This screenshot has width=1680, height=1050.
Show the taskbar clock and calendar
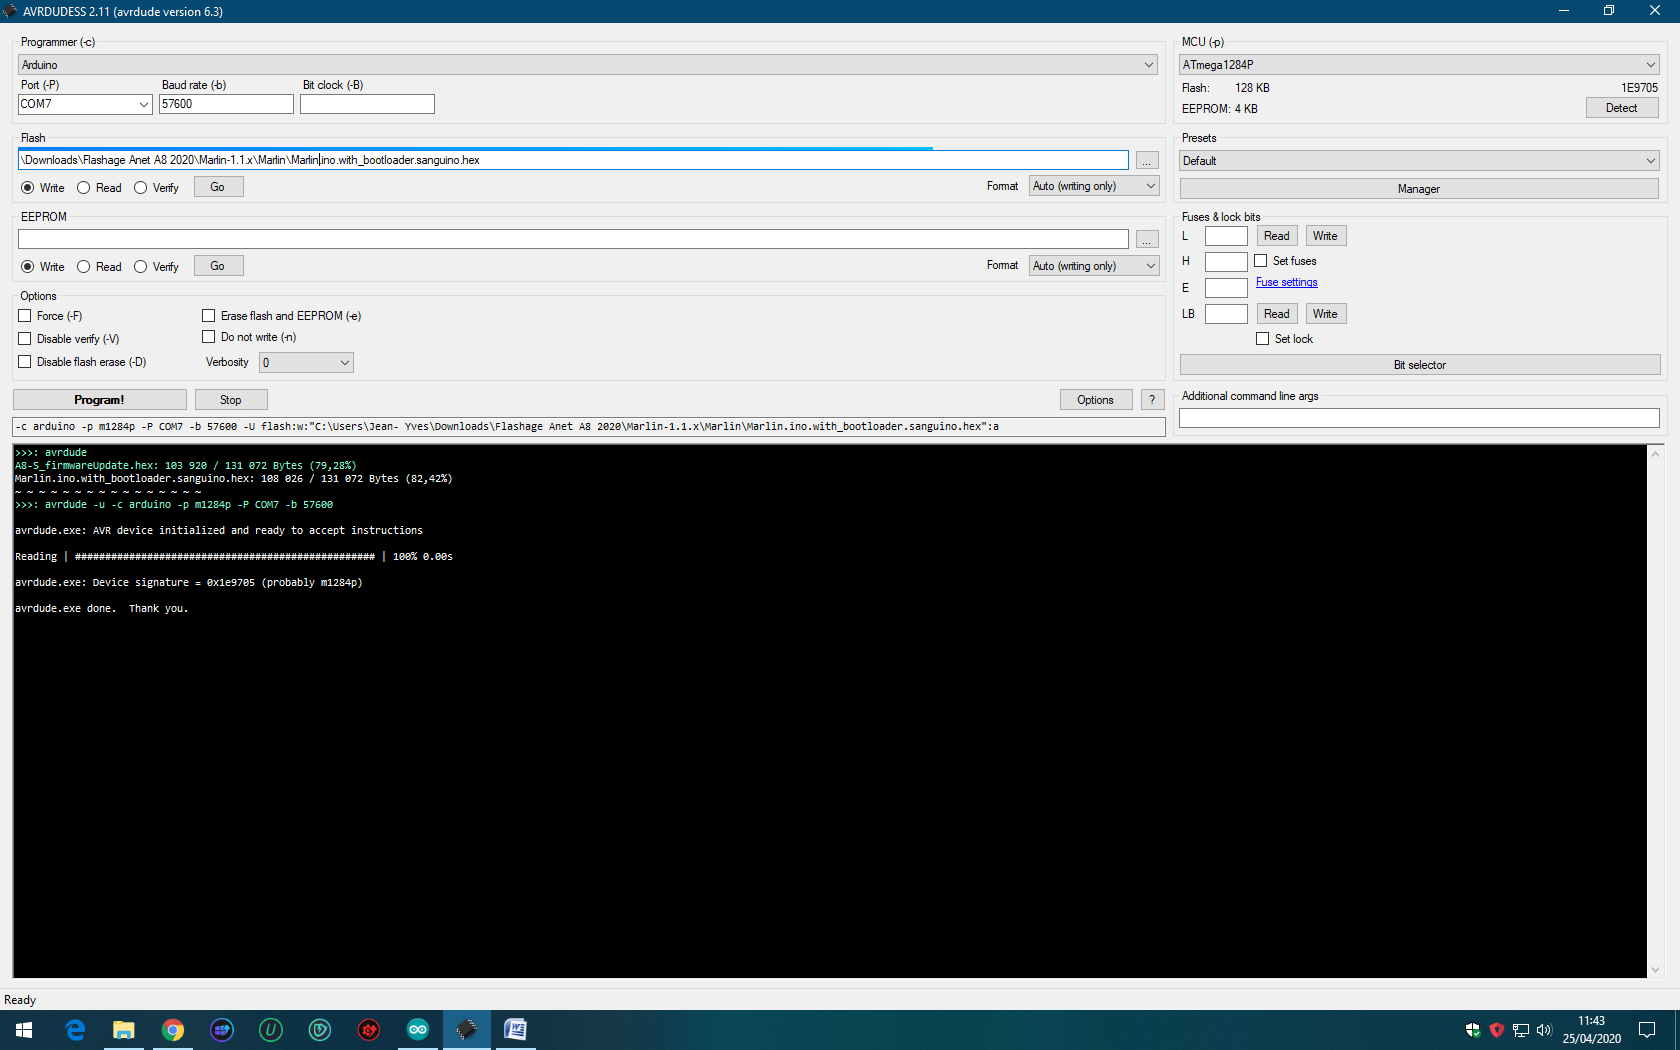pos(1592,1030)
